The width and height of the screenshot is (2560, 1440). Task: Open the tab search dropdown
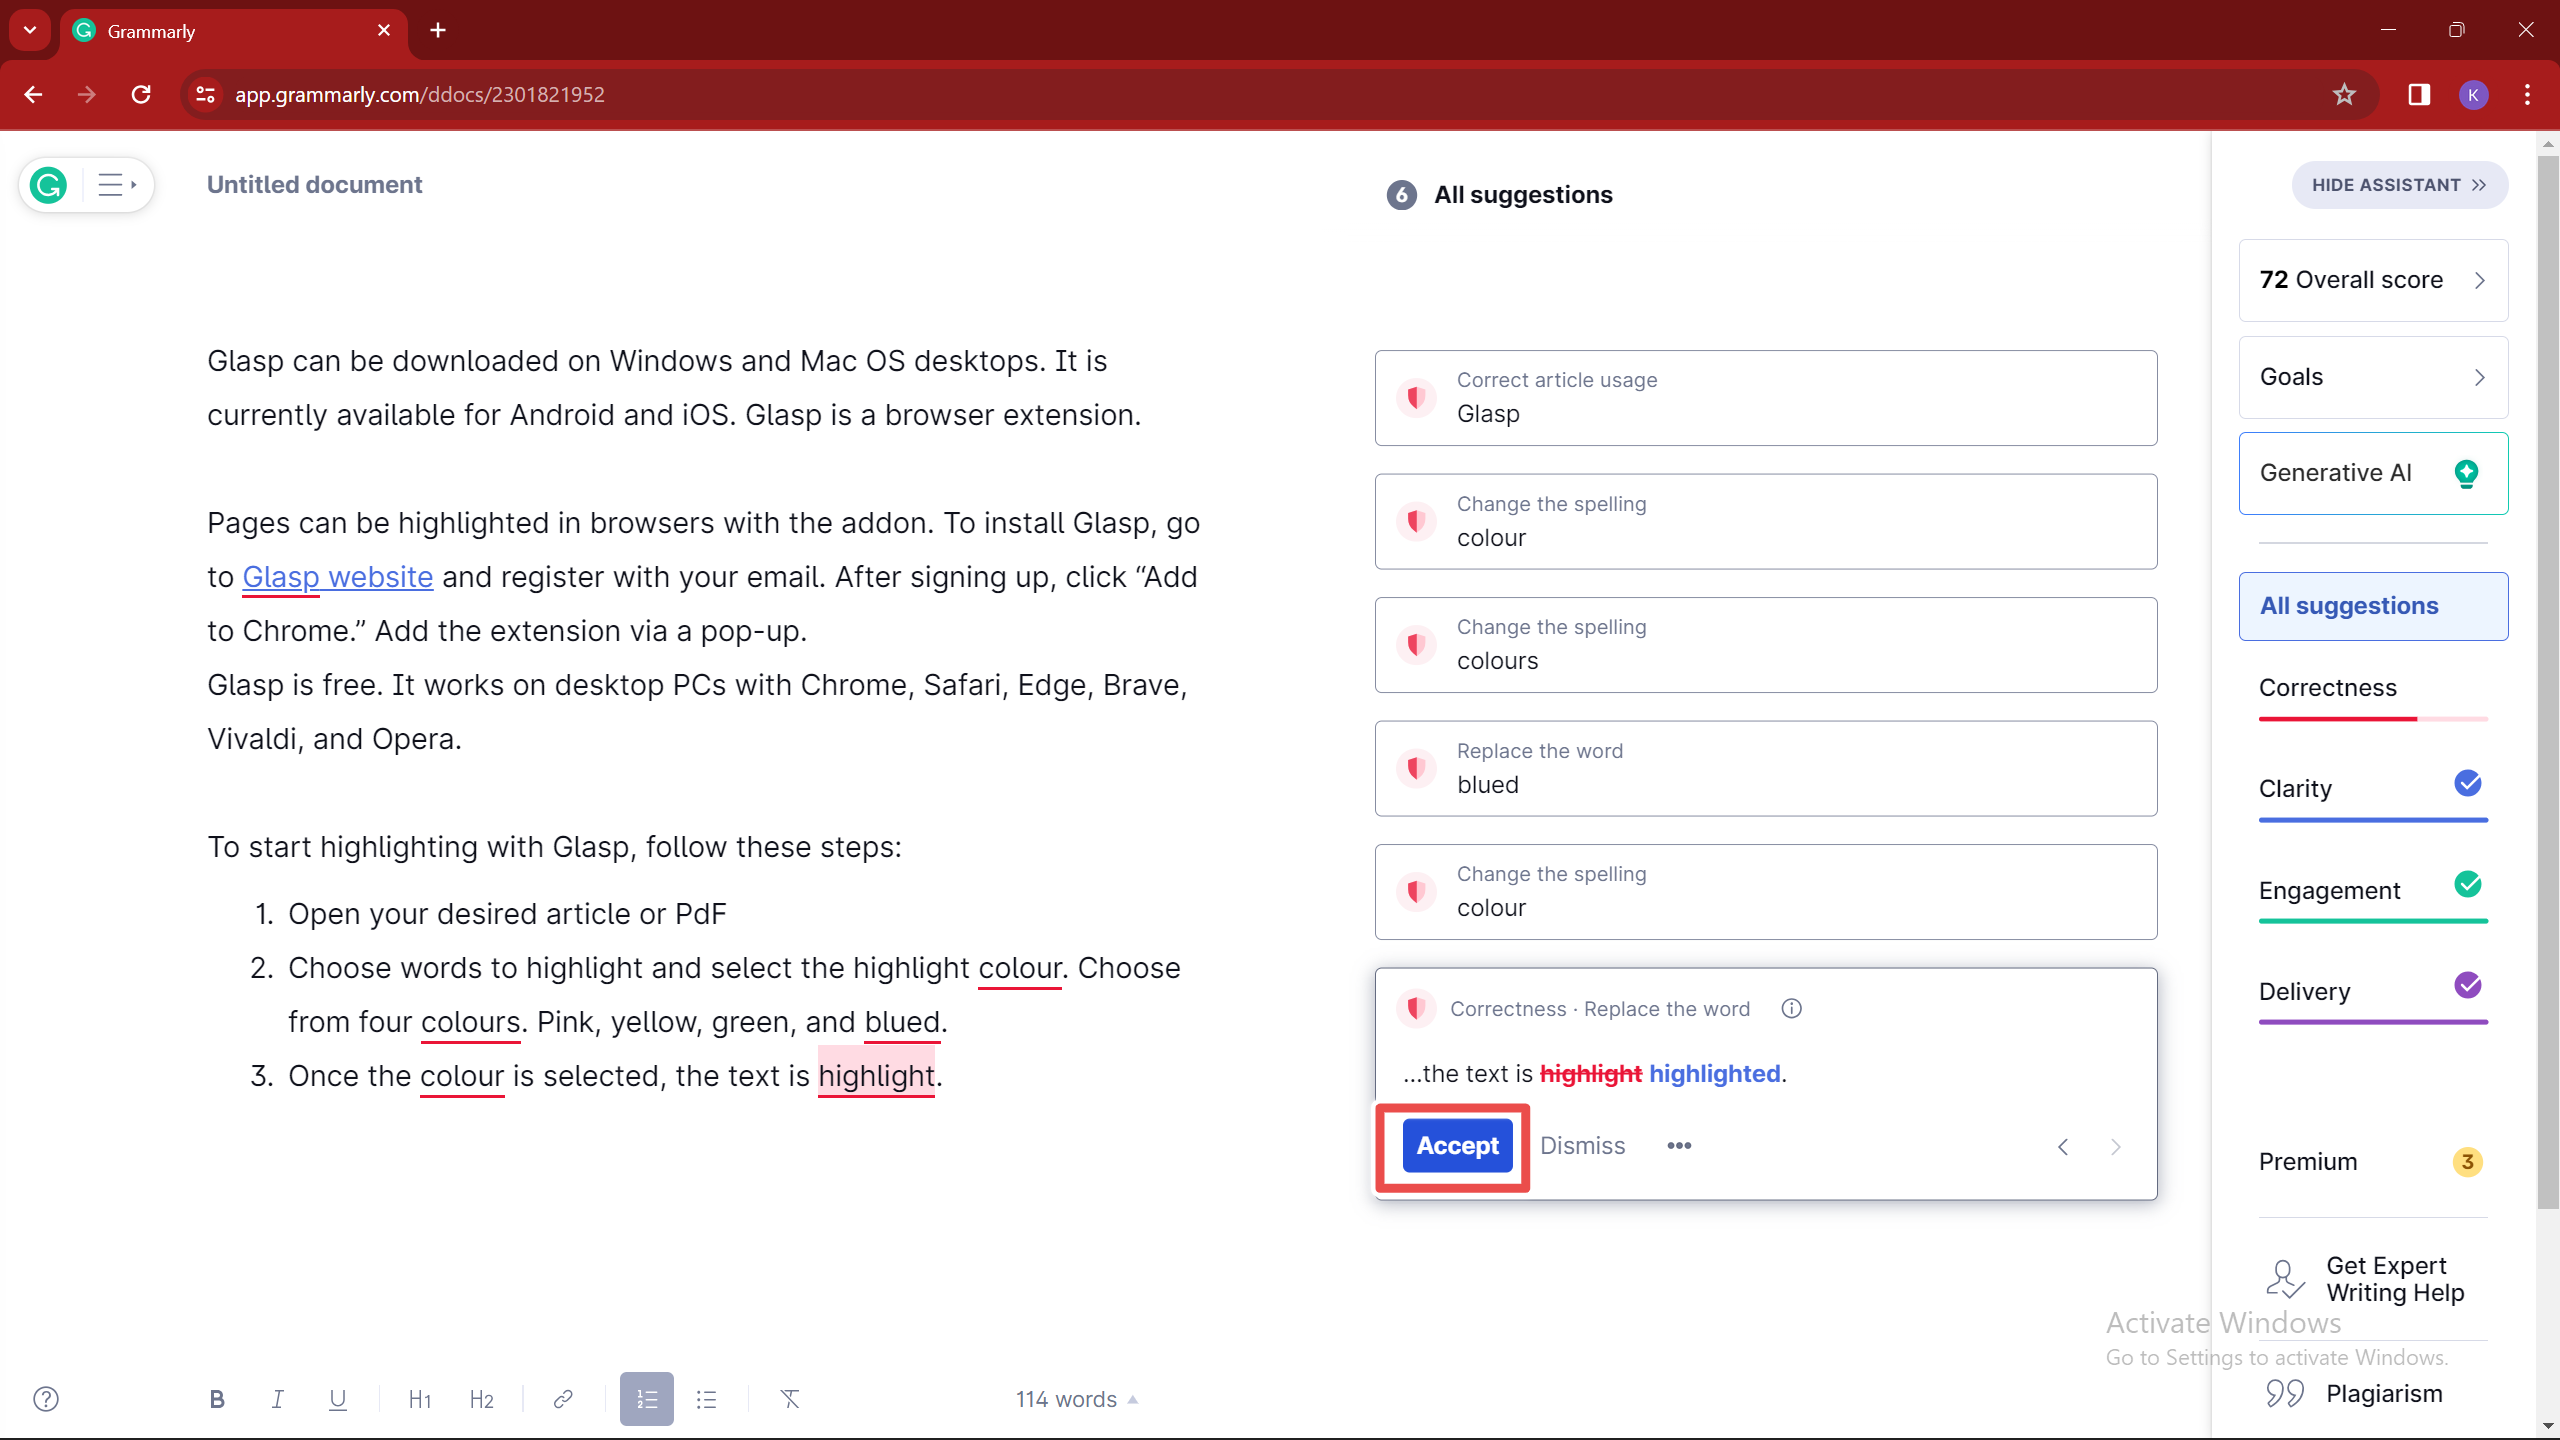30,30
